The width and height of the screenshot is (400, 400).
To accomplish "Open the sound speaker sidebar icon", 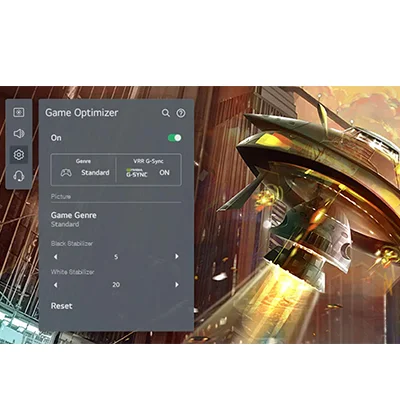I will [x=19, y=133].
